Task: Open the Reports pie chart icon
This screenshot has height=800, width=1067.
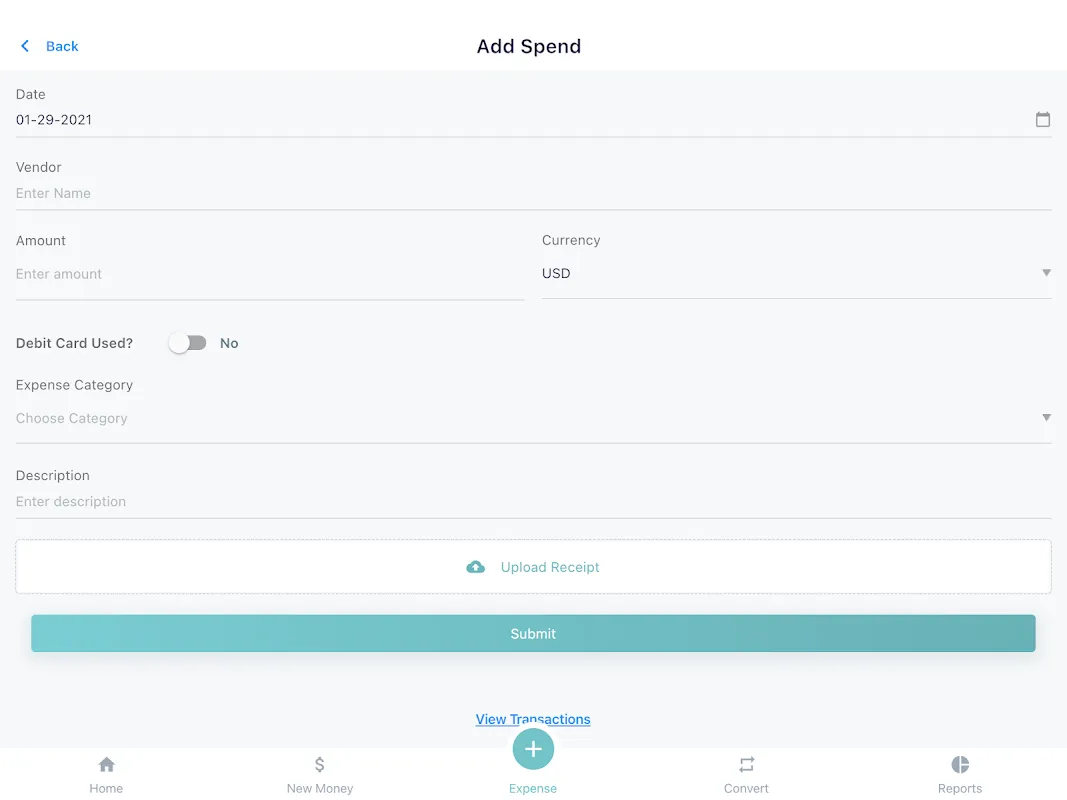Action: pos(960,765)
